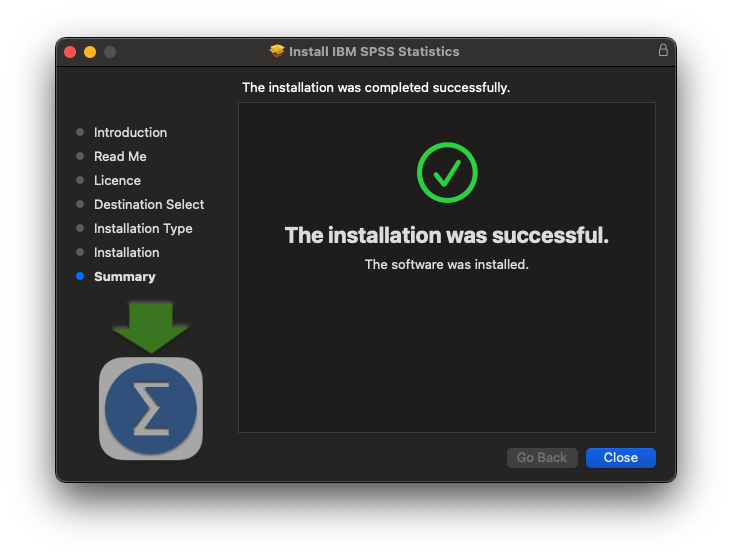Click 'The software was installed.' text
Screen dimensions: 732x556
point(447,264)
